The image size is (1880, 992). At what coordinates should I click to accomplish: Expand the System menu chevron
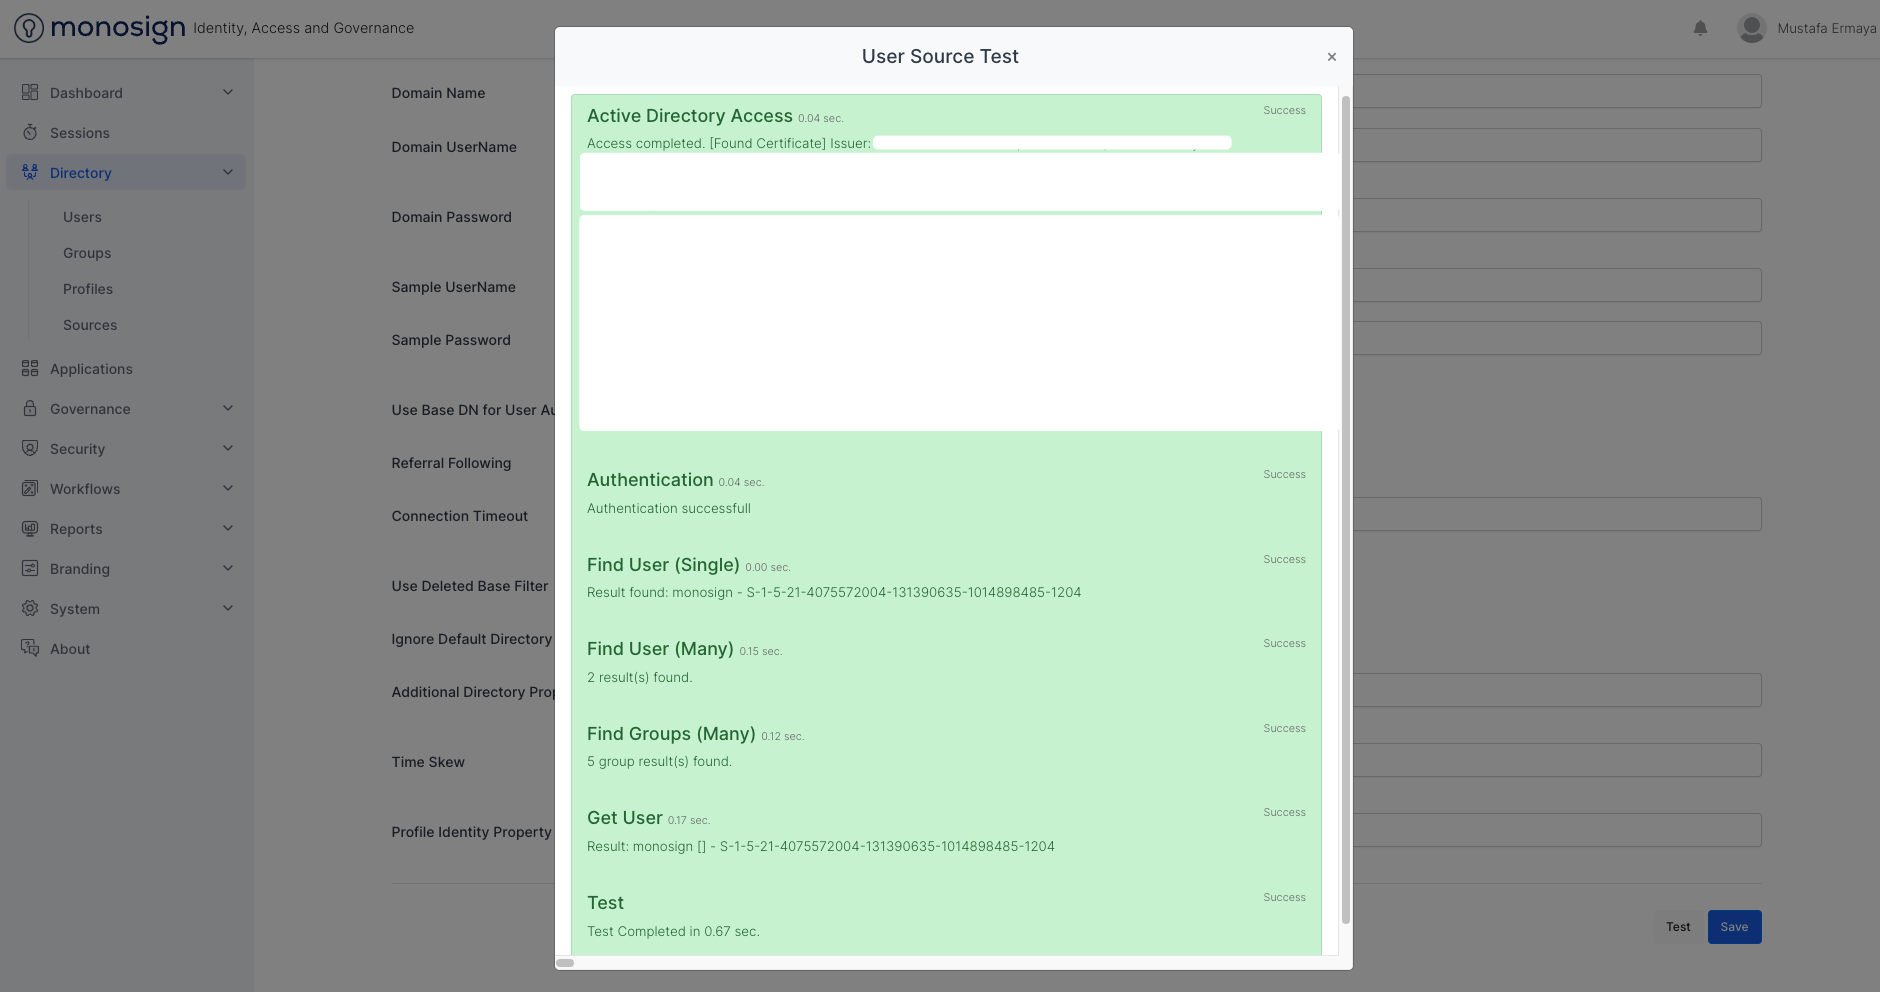228,608
